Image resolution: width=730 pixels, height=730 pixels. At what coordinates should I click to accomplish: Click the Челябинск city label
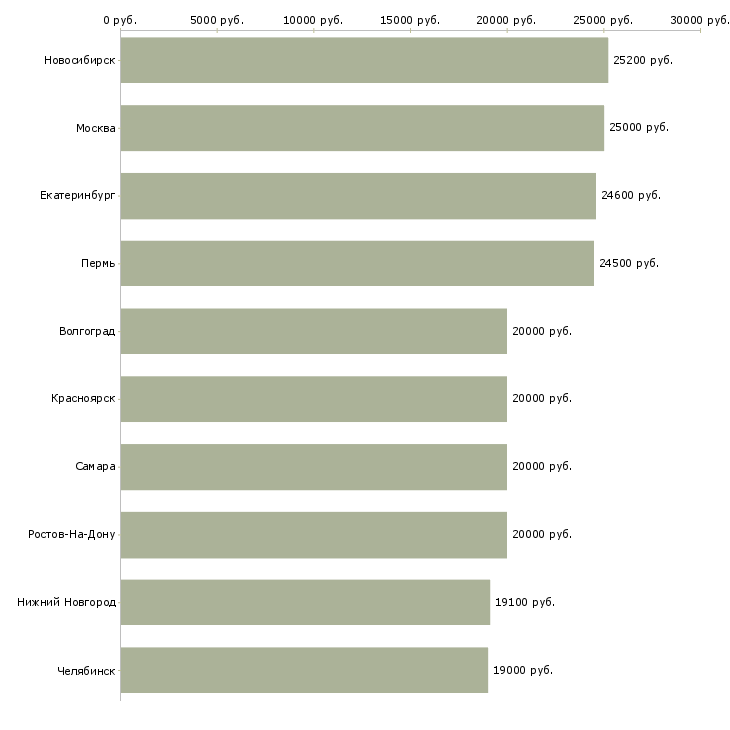(86, 670)
